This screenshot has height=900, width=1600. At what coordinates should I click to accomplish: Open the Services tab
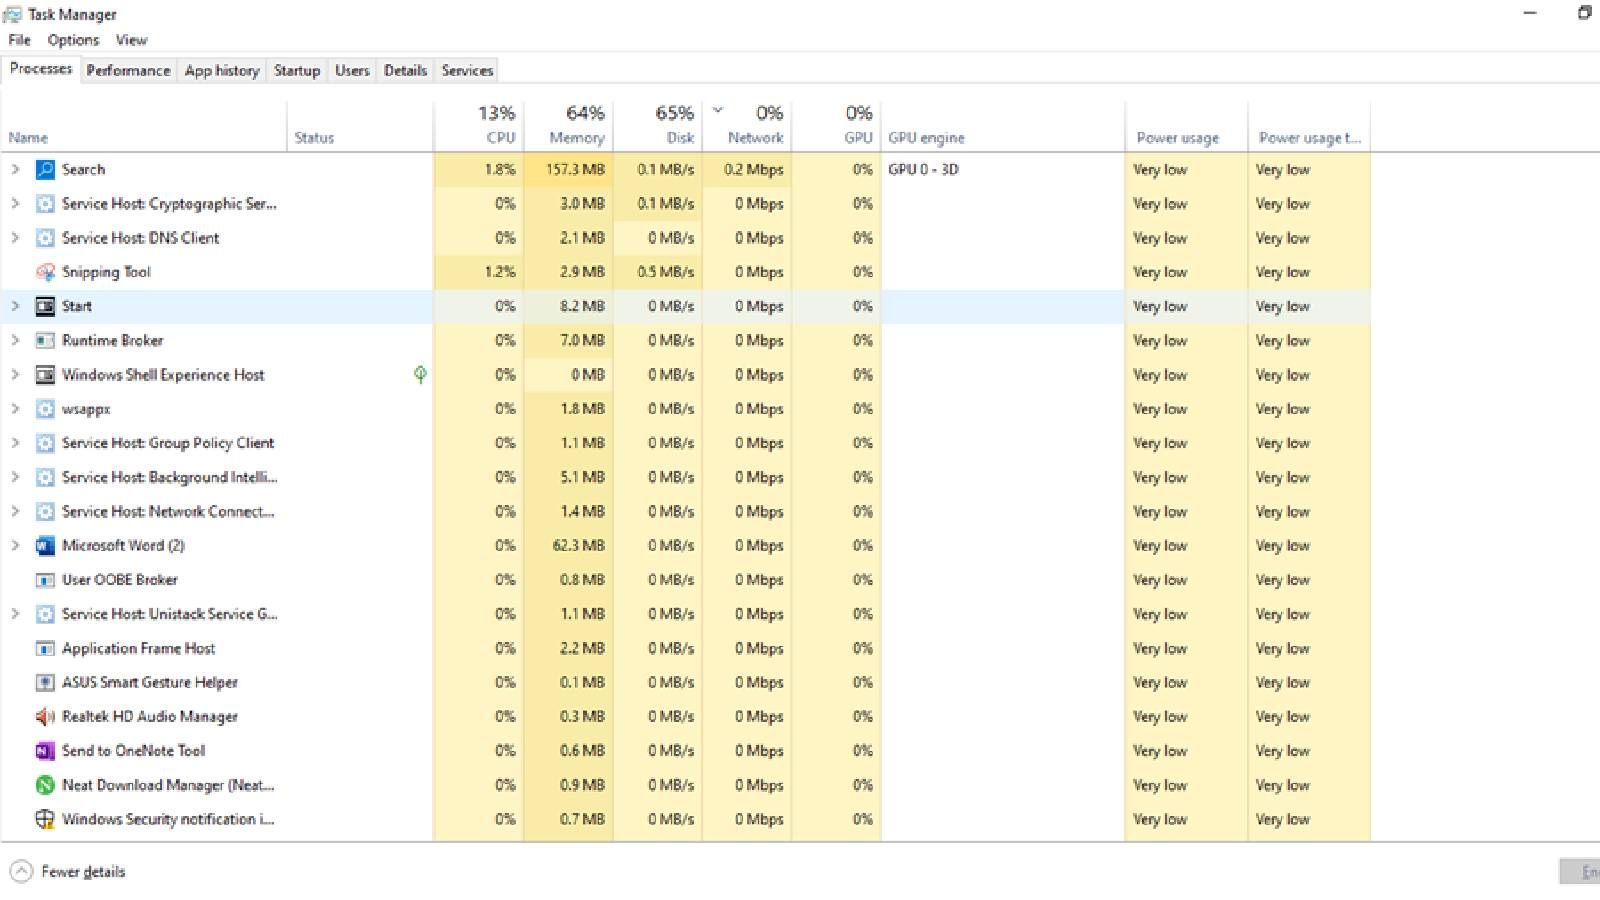467,71
